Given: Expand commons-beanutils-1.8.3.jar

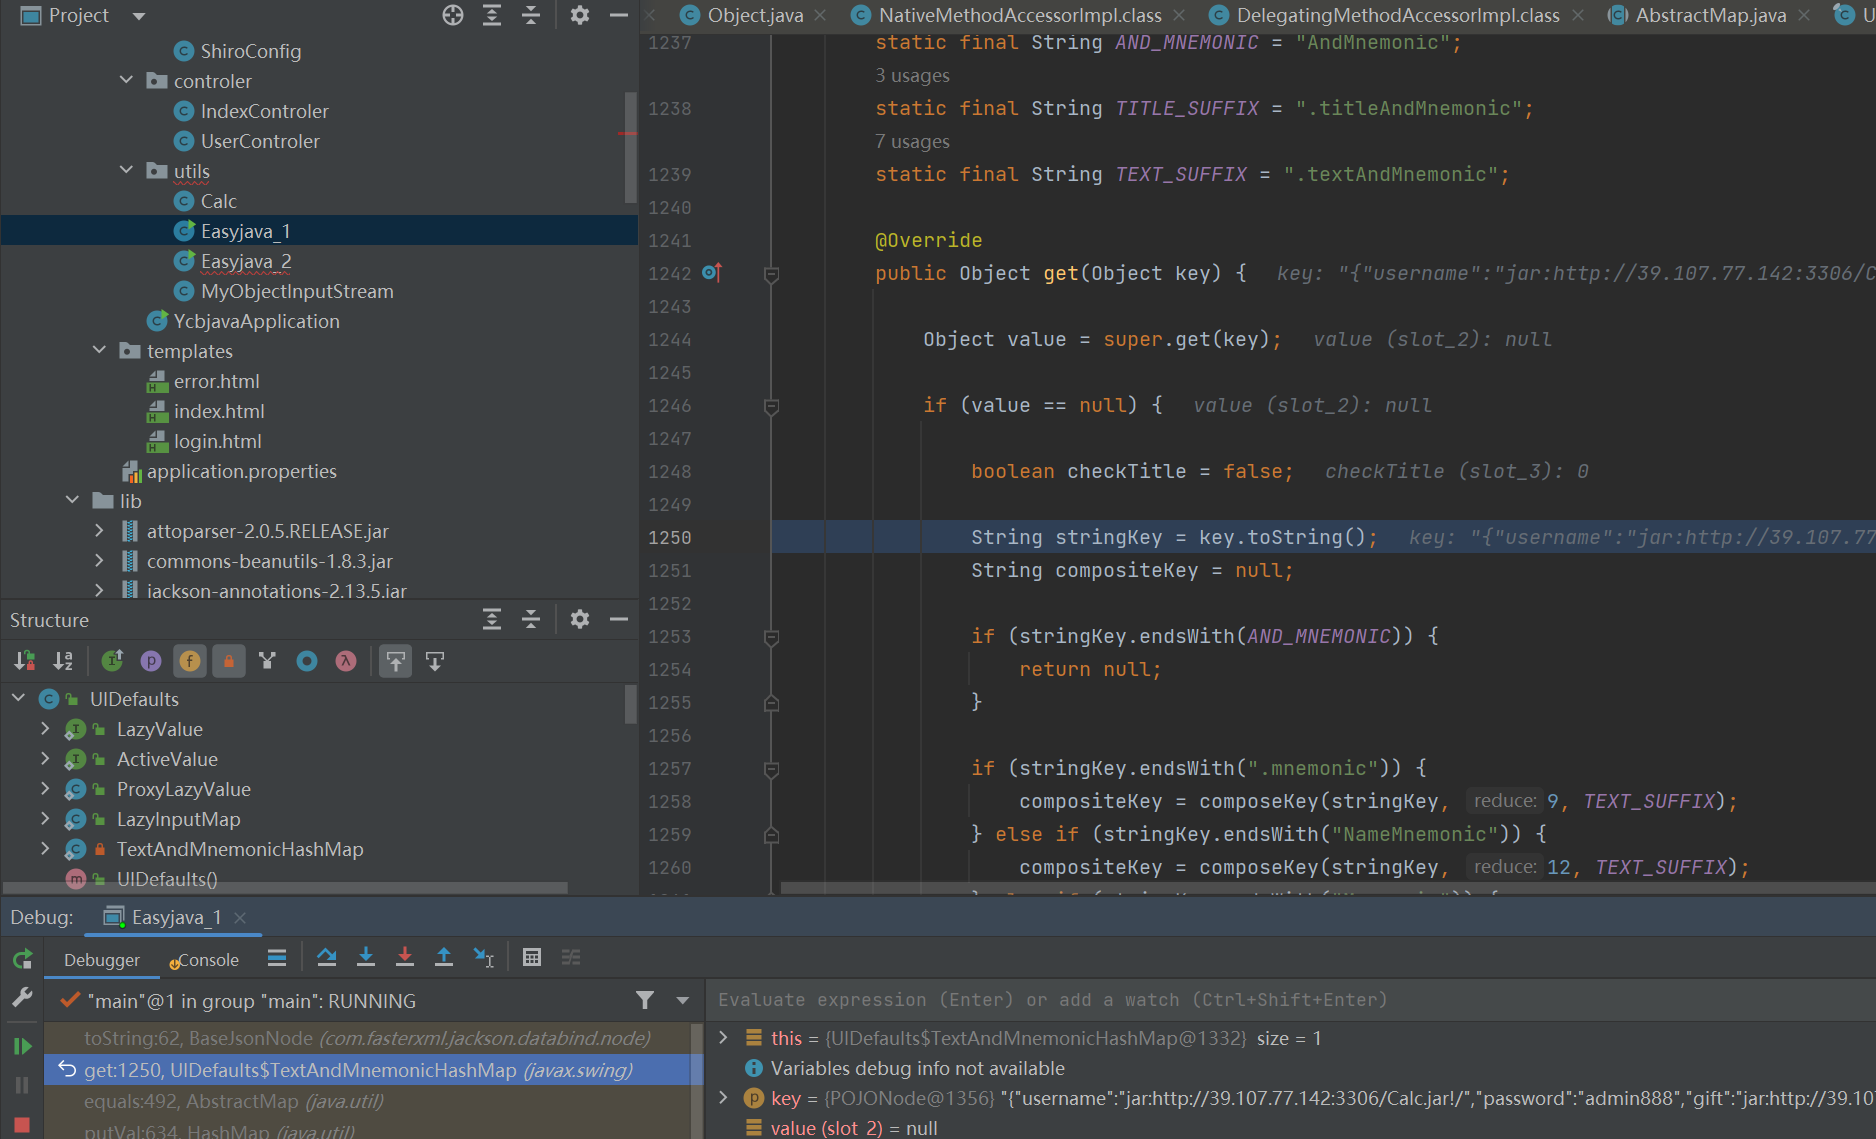Looking at the screenshot, I should 99,560.
